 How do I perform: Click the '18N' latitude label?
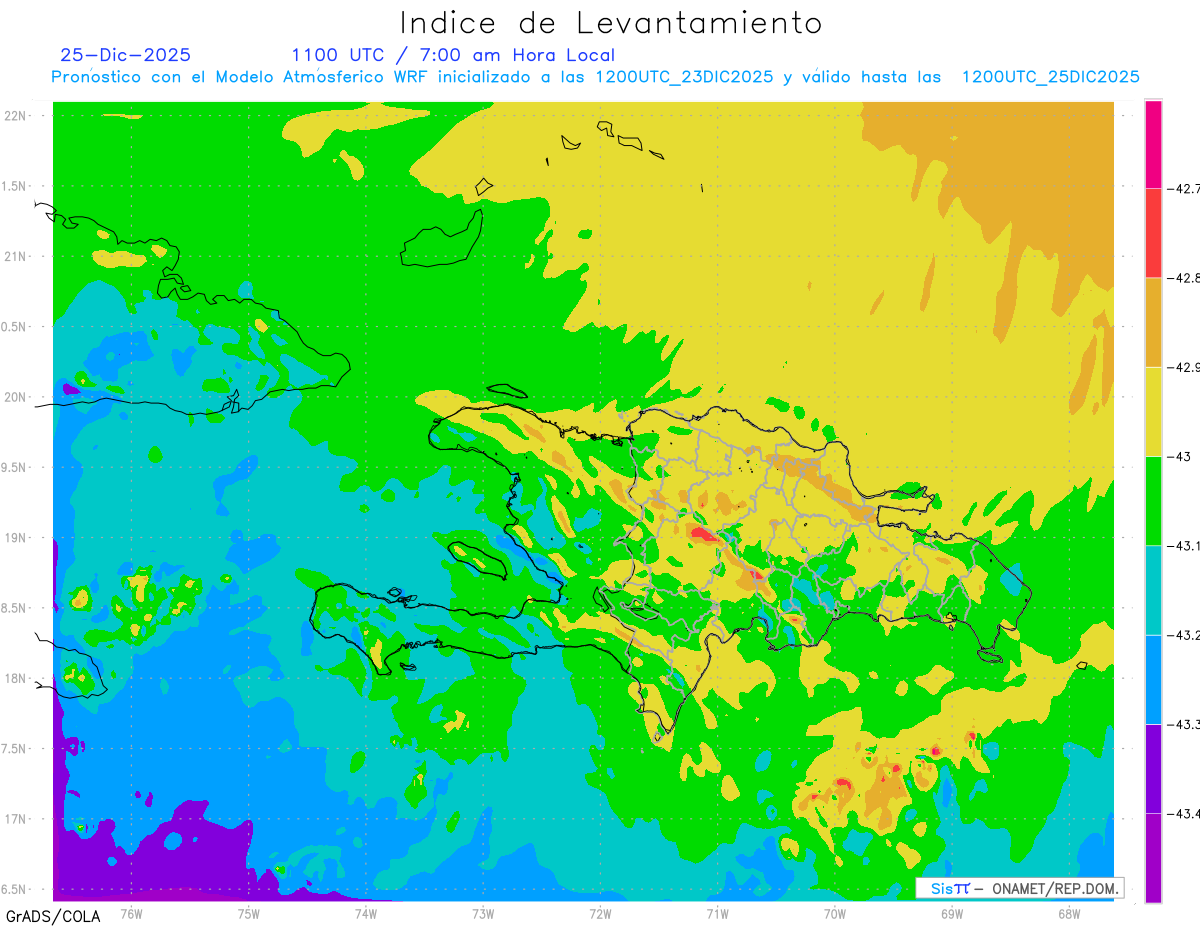(x=17, y=678)
